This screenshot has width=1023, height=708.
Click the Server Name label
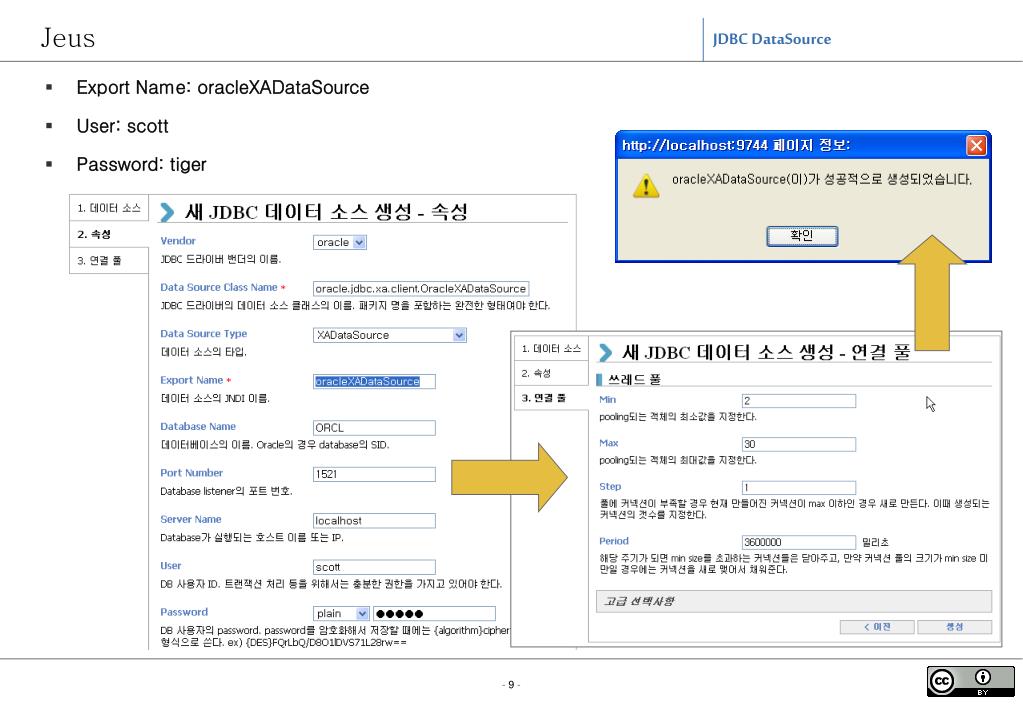[x=191, y=519]
